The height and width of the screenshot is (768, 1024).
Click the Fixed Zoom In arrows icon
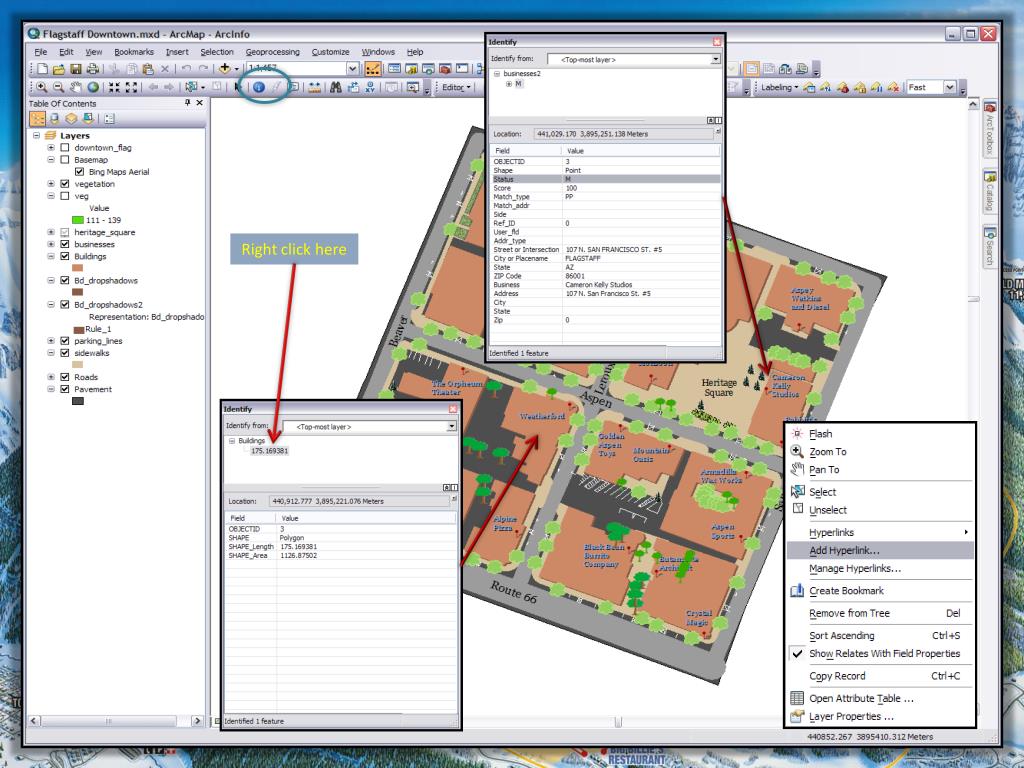click(x=114, y=87)
